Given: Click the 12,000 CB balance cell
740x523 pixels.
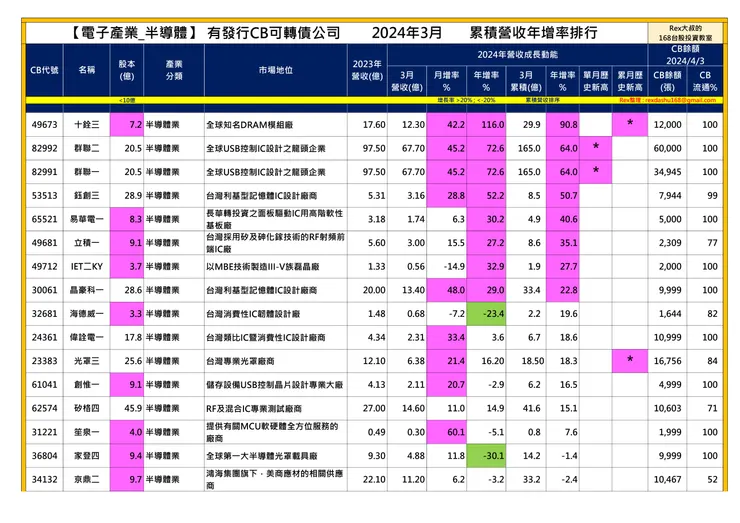Looking at the screenshot, I should (x=667, y=125).
